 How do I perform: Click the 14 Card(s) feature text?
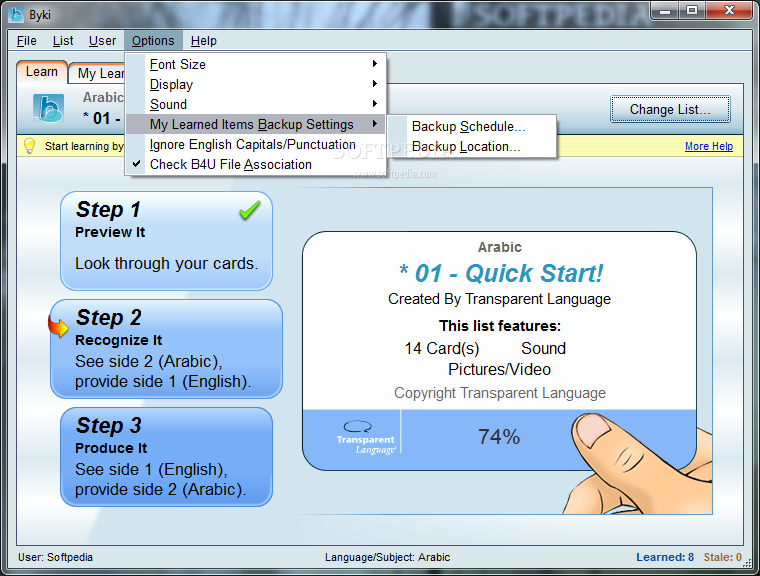(442, 348)
